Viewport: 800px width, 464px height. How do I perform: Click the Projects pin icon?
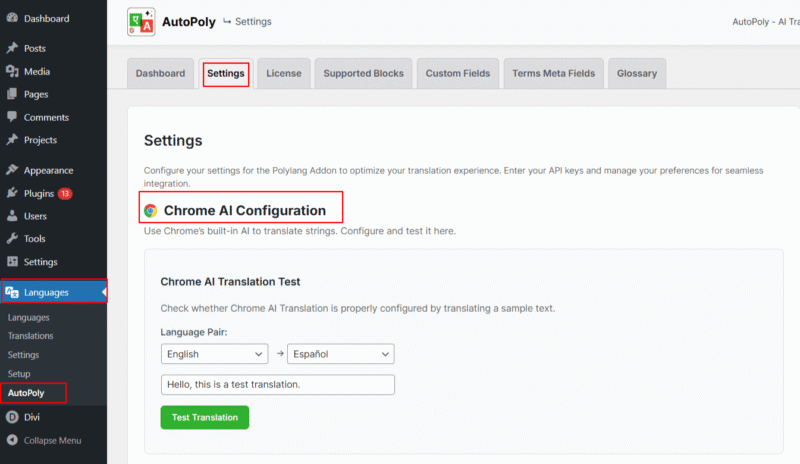(12, 139)
